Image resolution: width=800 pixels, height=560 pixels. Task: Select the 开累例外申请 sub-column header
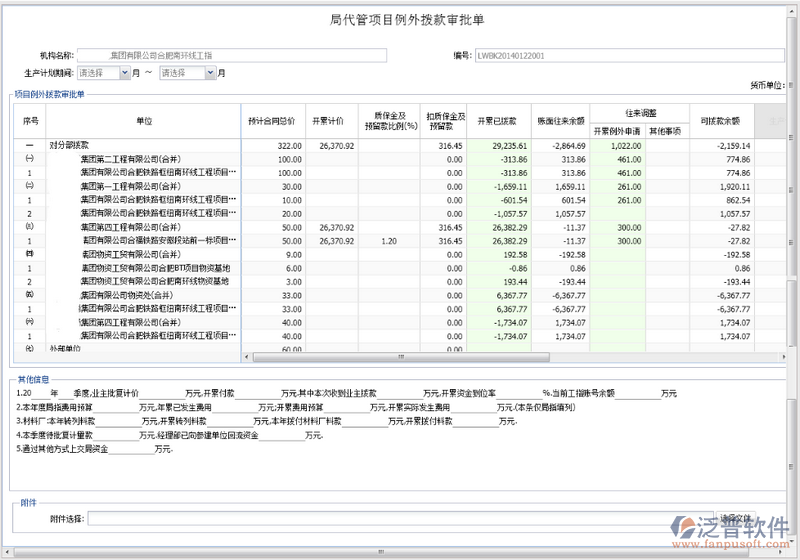tap(616, 130)
